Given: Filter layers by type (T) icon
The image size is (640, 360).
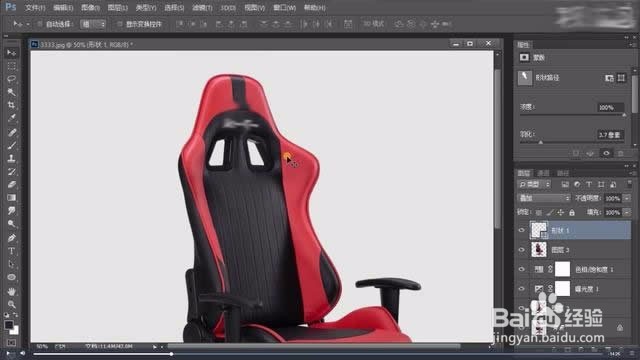Looking at the screenshot, I should (589, 184).
